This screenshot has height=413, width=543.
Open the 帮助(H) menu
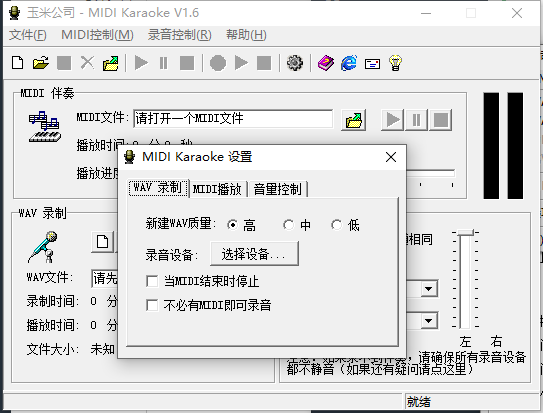[246, 35]
